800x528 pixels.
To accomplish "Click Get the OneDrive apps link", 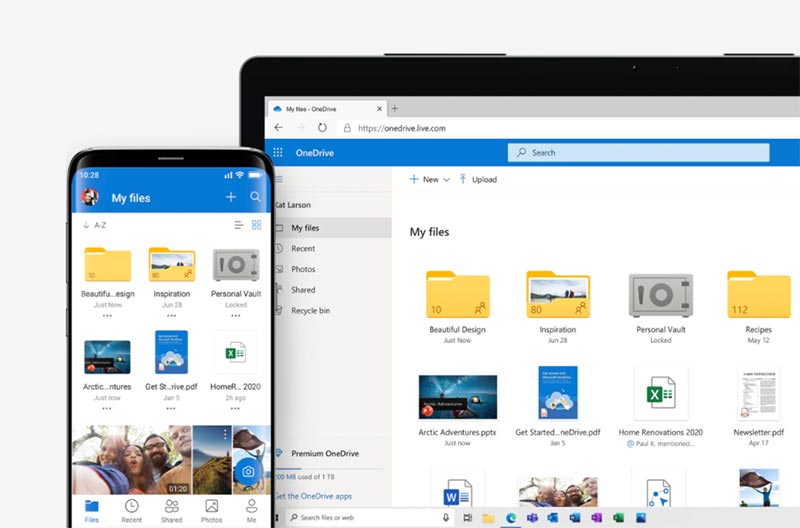I will (x=314, y=496).
